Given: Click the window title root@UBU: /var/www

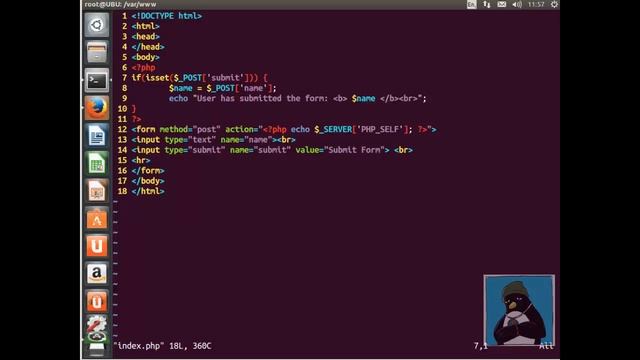Looking at the screenshot, I should pyautogui.click(x=120, y=4).
